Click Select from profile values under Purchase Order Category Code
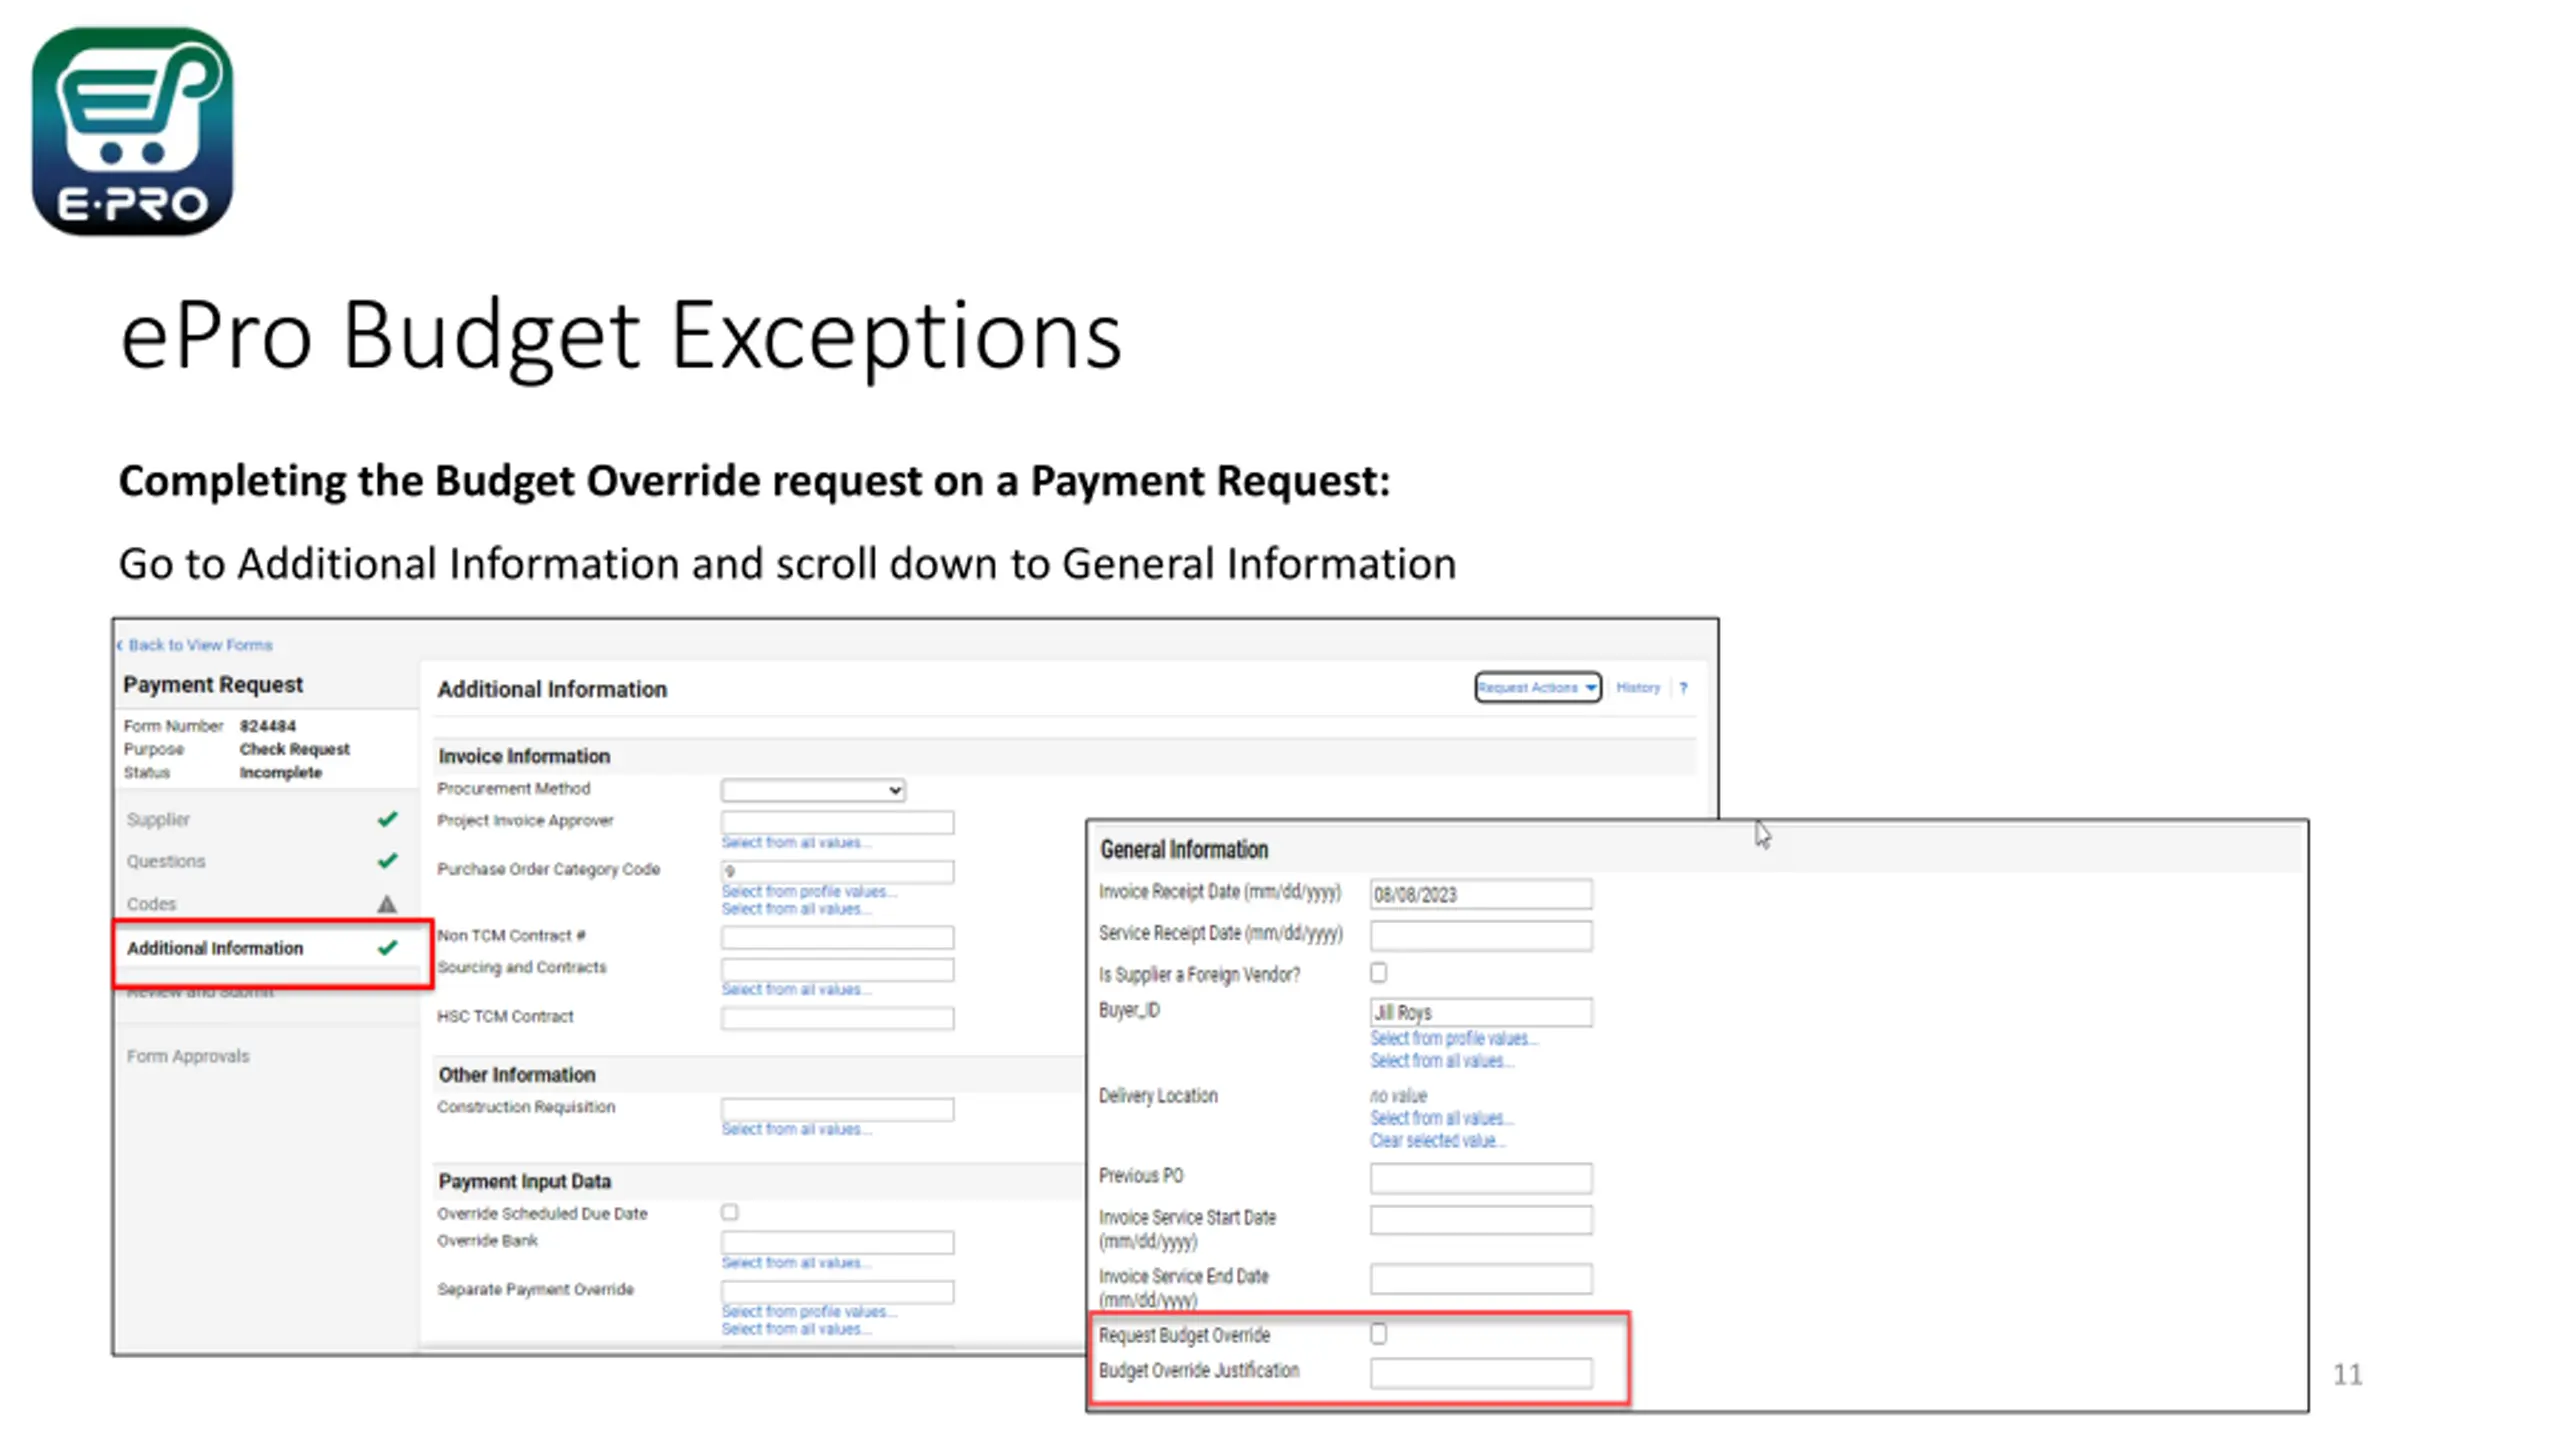 coord(809,891)
